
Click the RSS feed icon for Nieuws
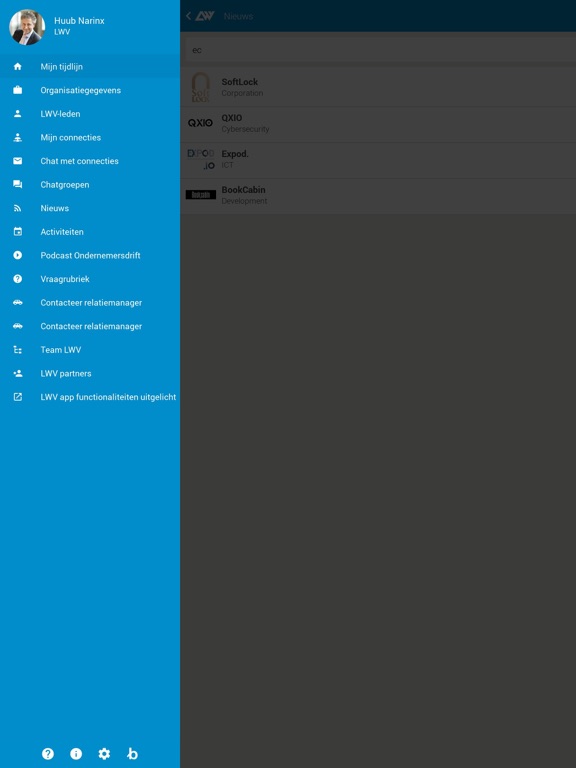click(x=18, y=208)
